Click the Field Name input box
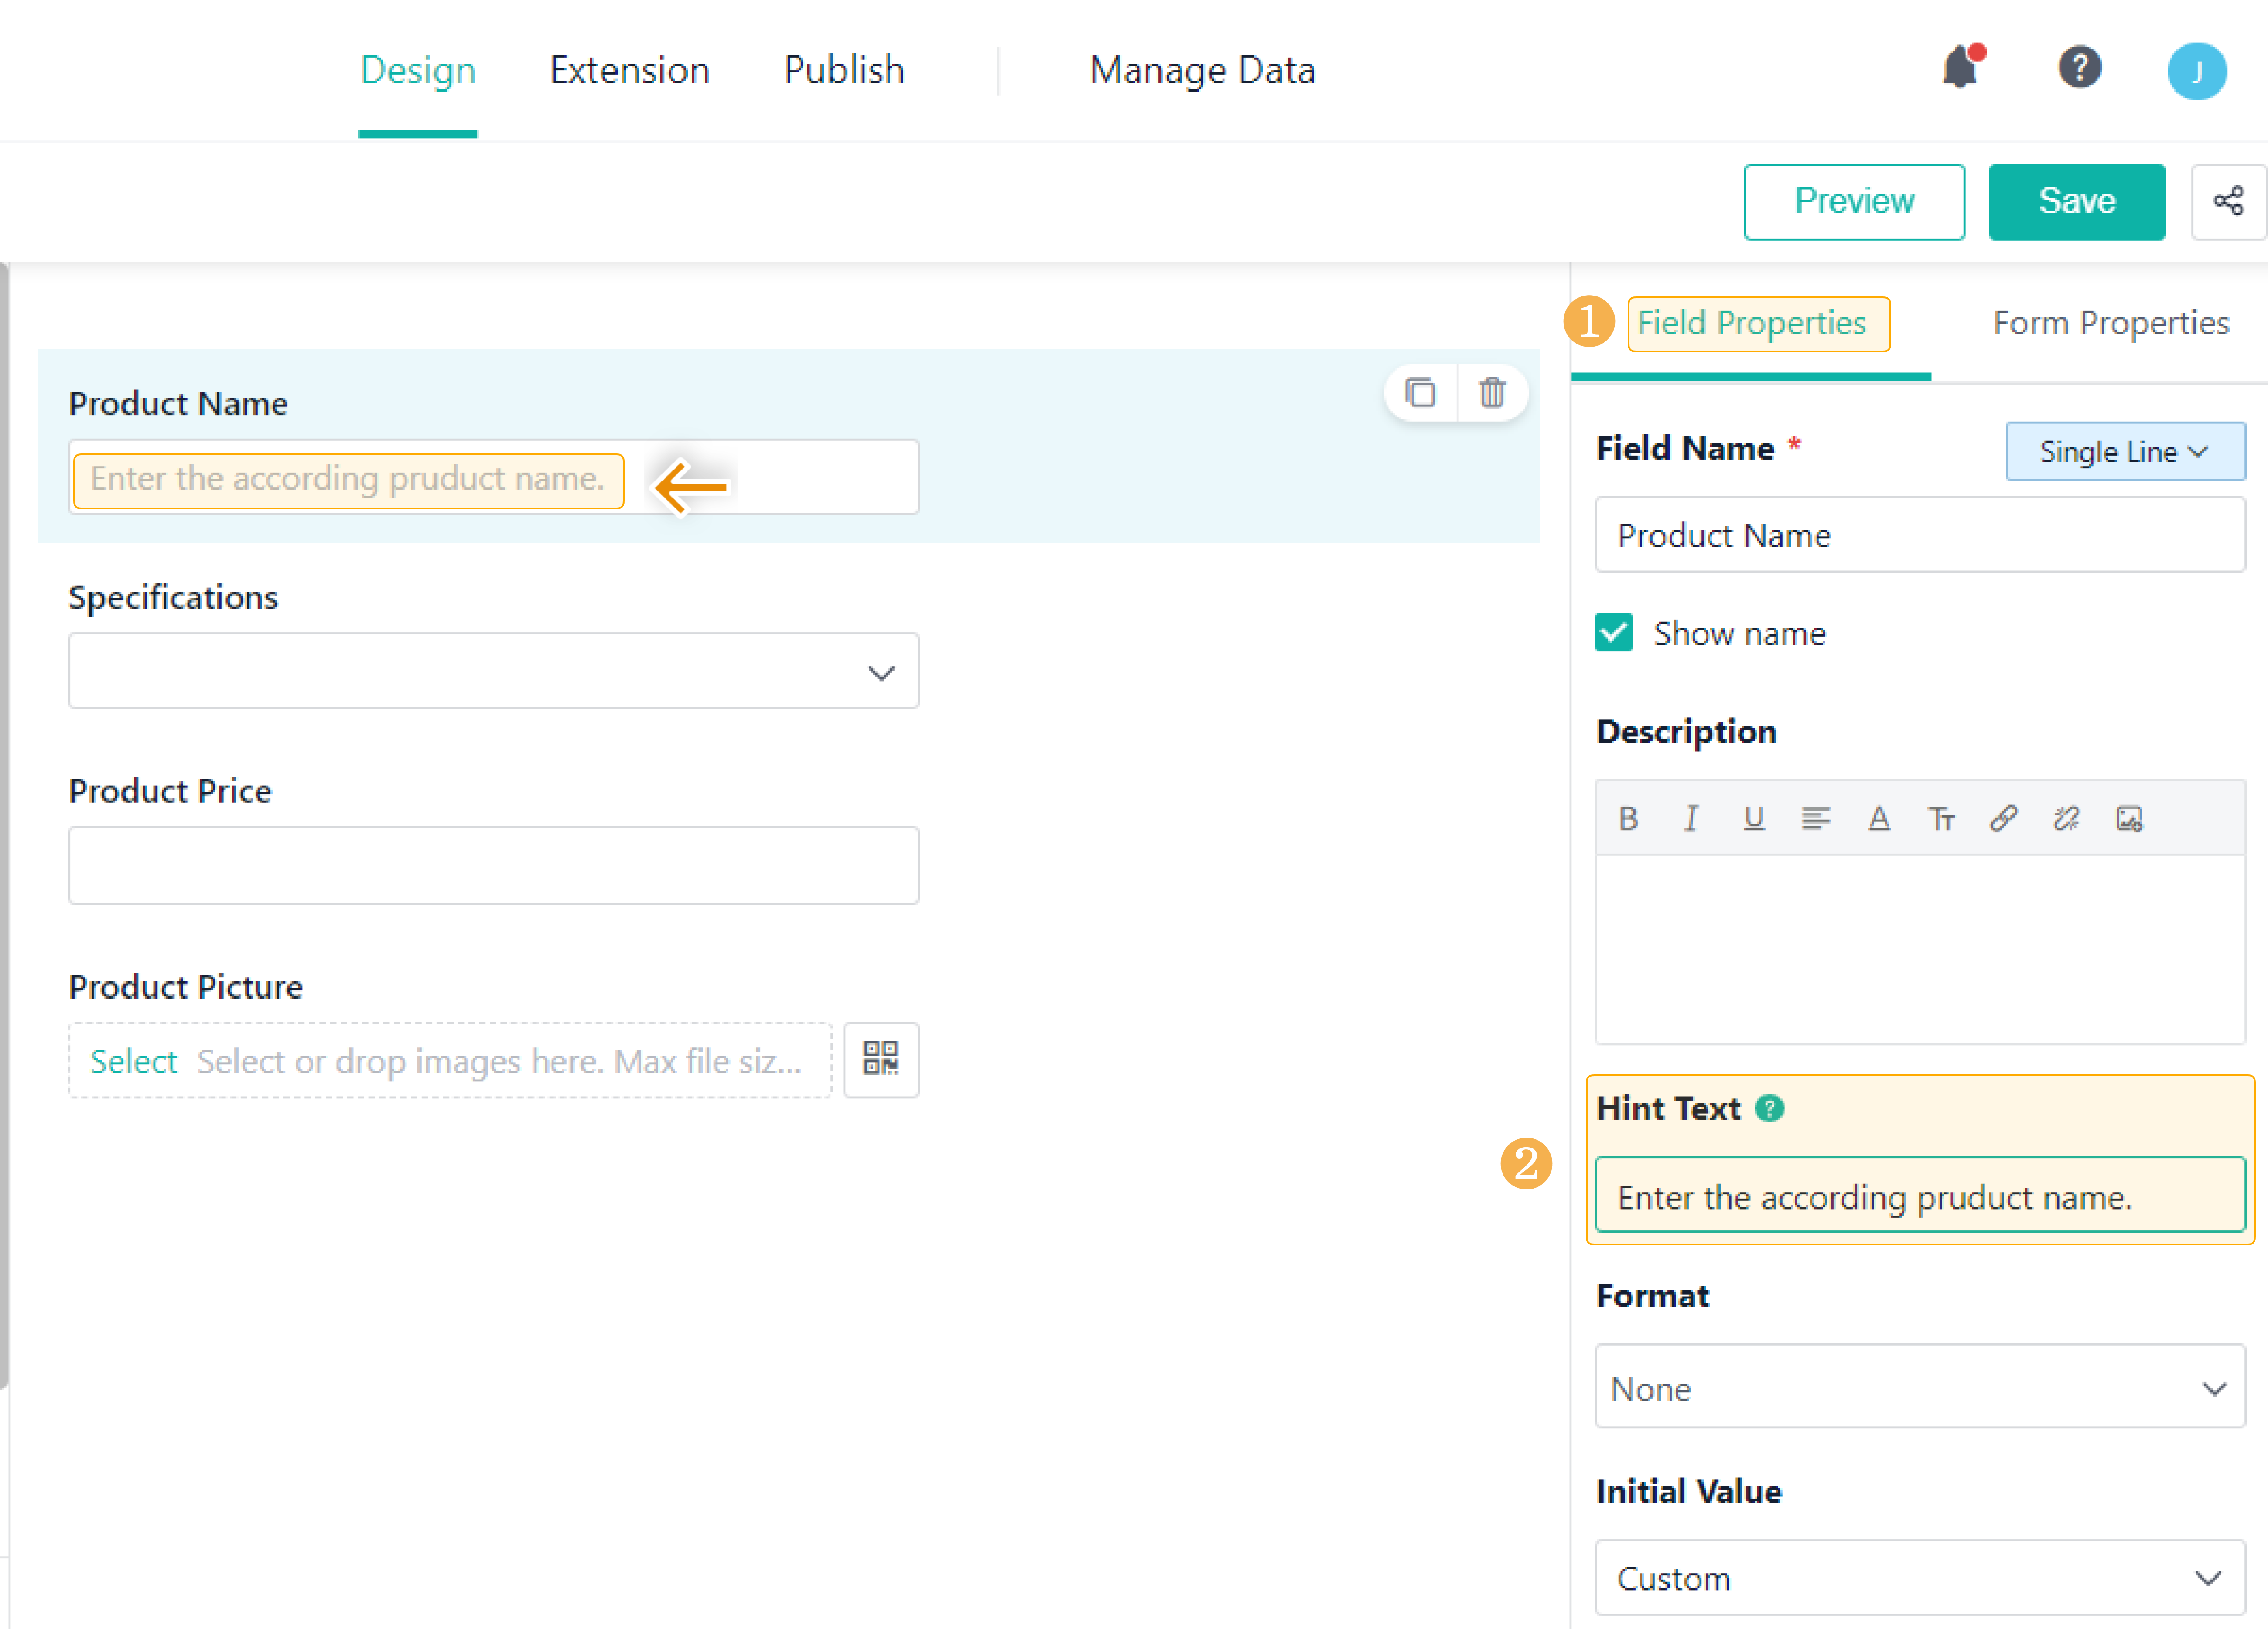This screenshot has height=1629, width=2268. coord(1920,535)
